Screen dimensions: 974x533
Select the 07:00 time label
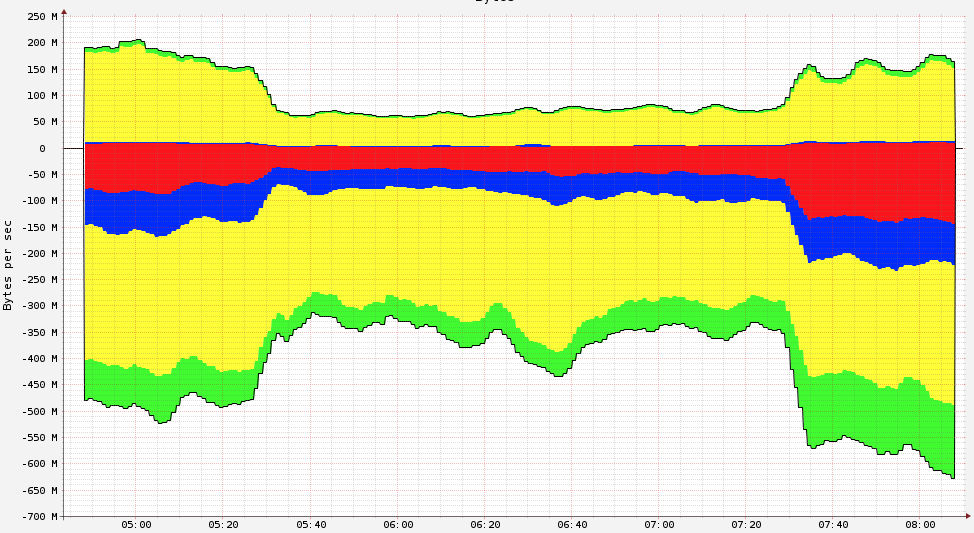click(x=659, y=524)
